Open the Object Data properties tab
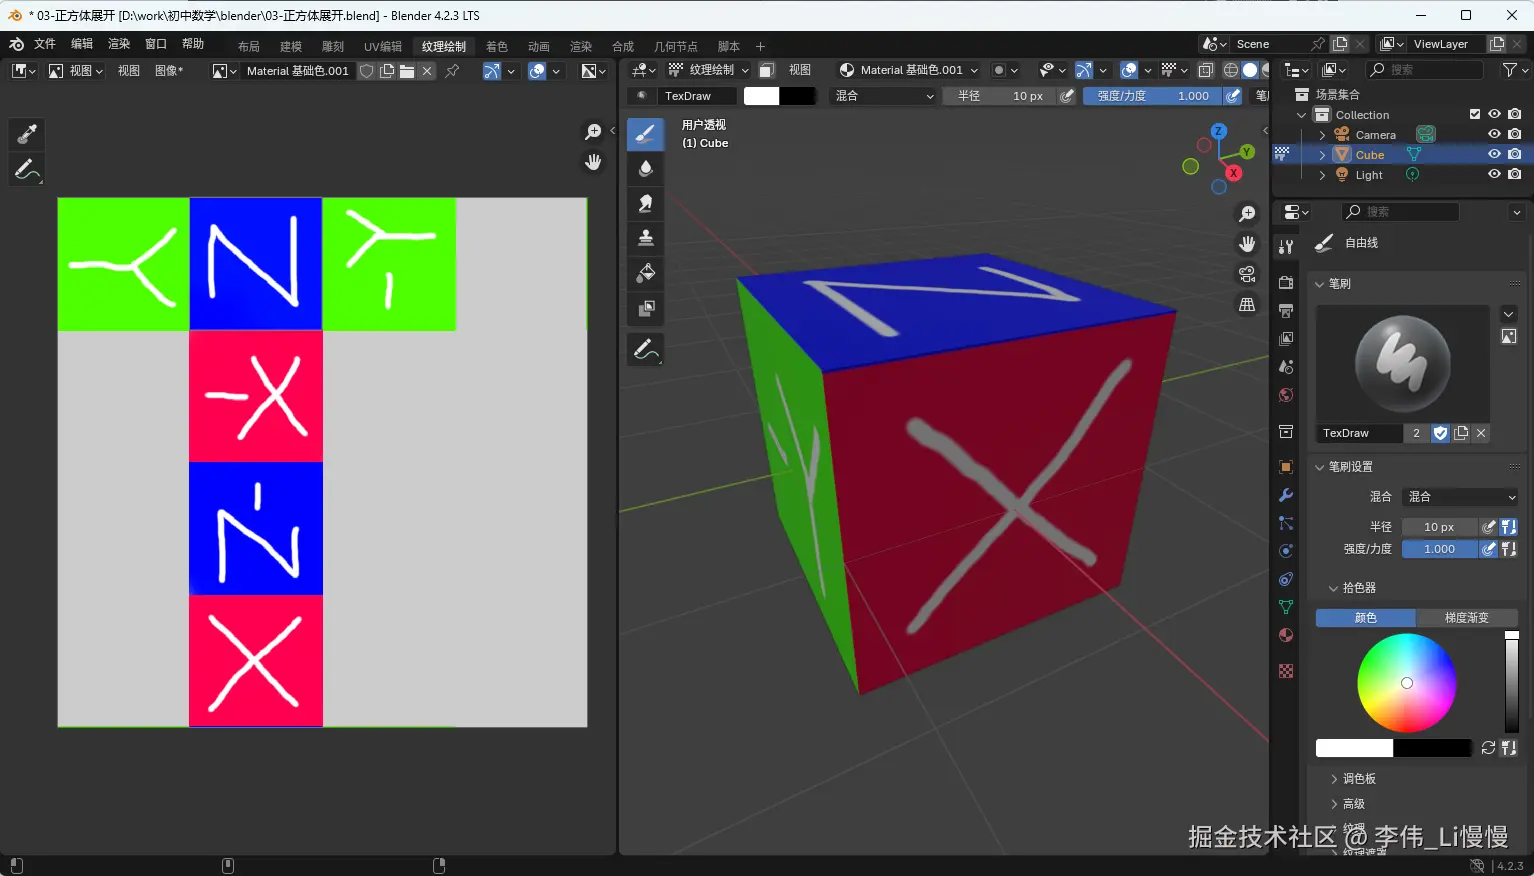 point(1286,607)
